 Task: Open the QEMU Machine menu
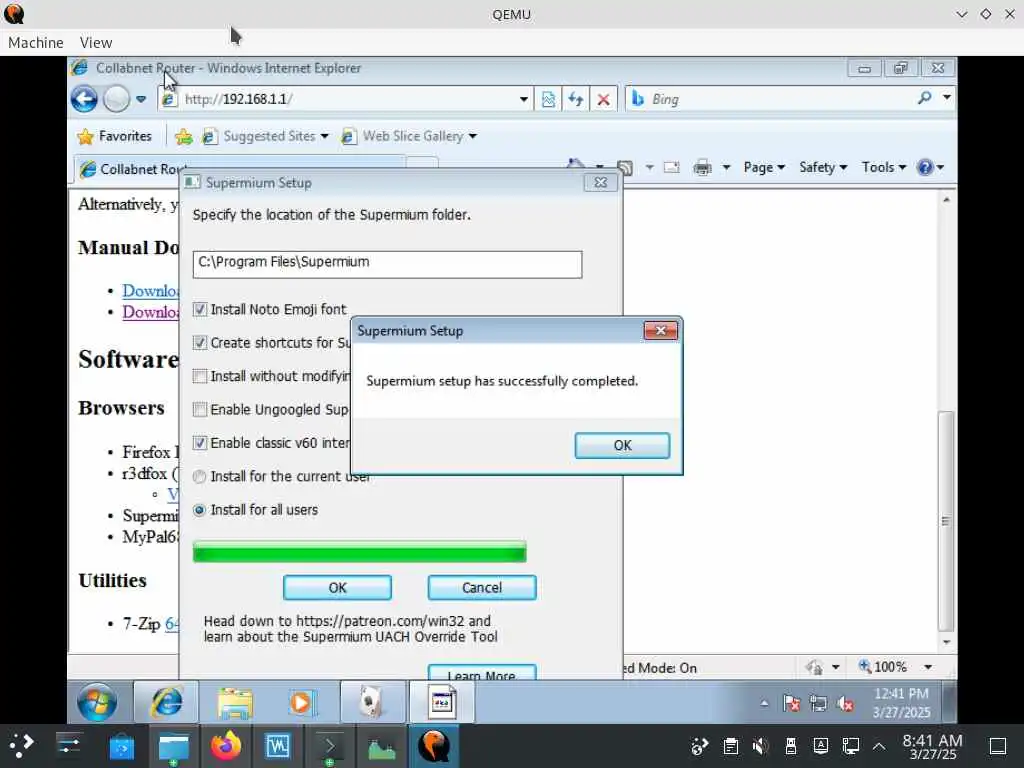36,42
